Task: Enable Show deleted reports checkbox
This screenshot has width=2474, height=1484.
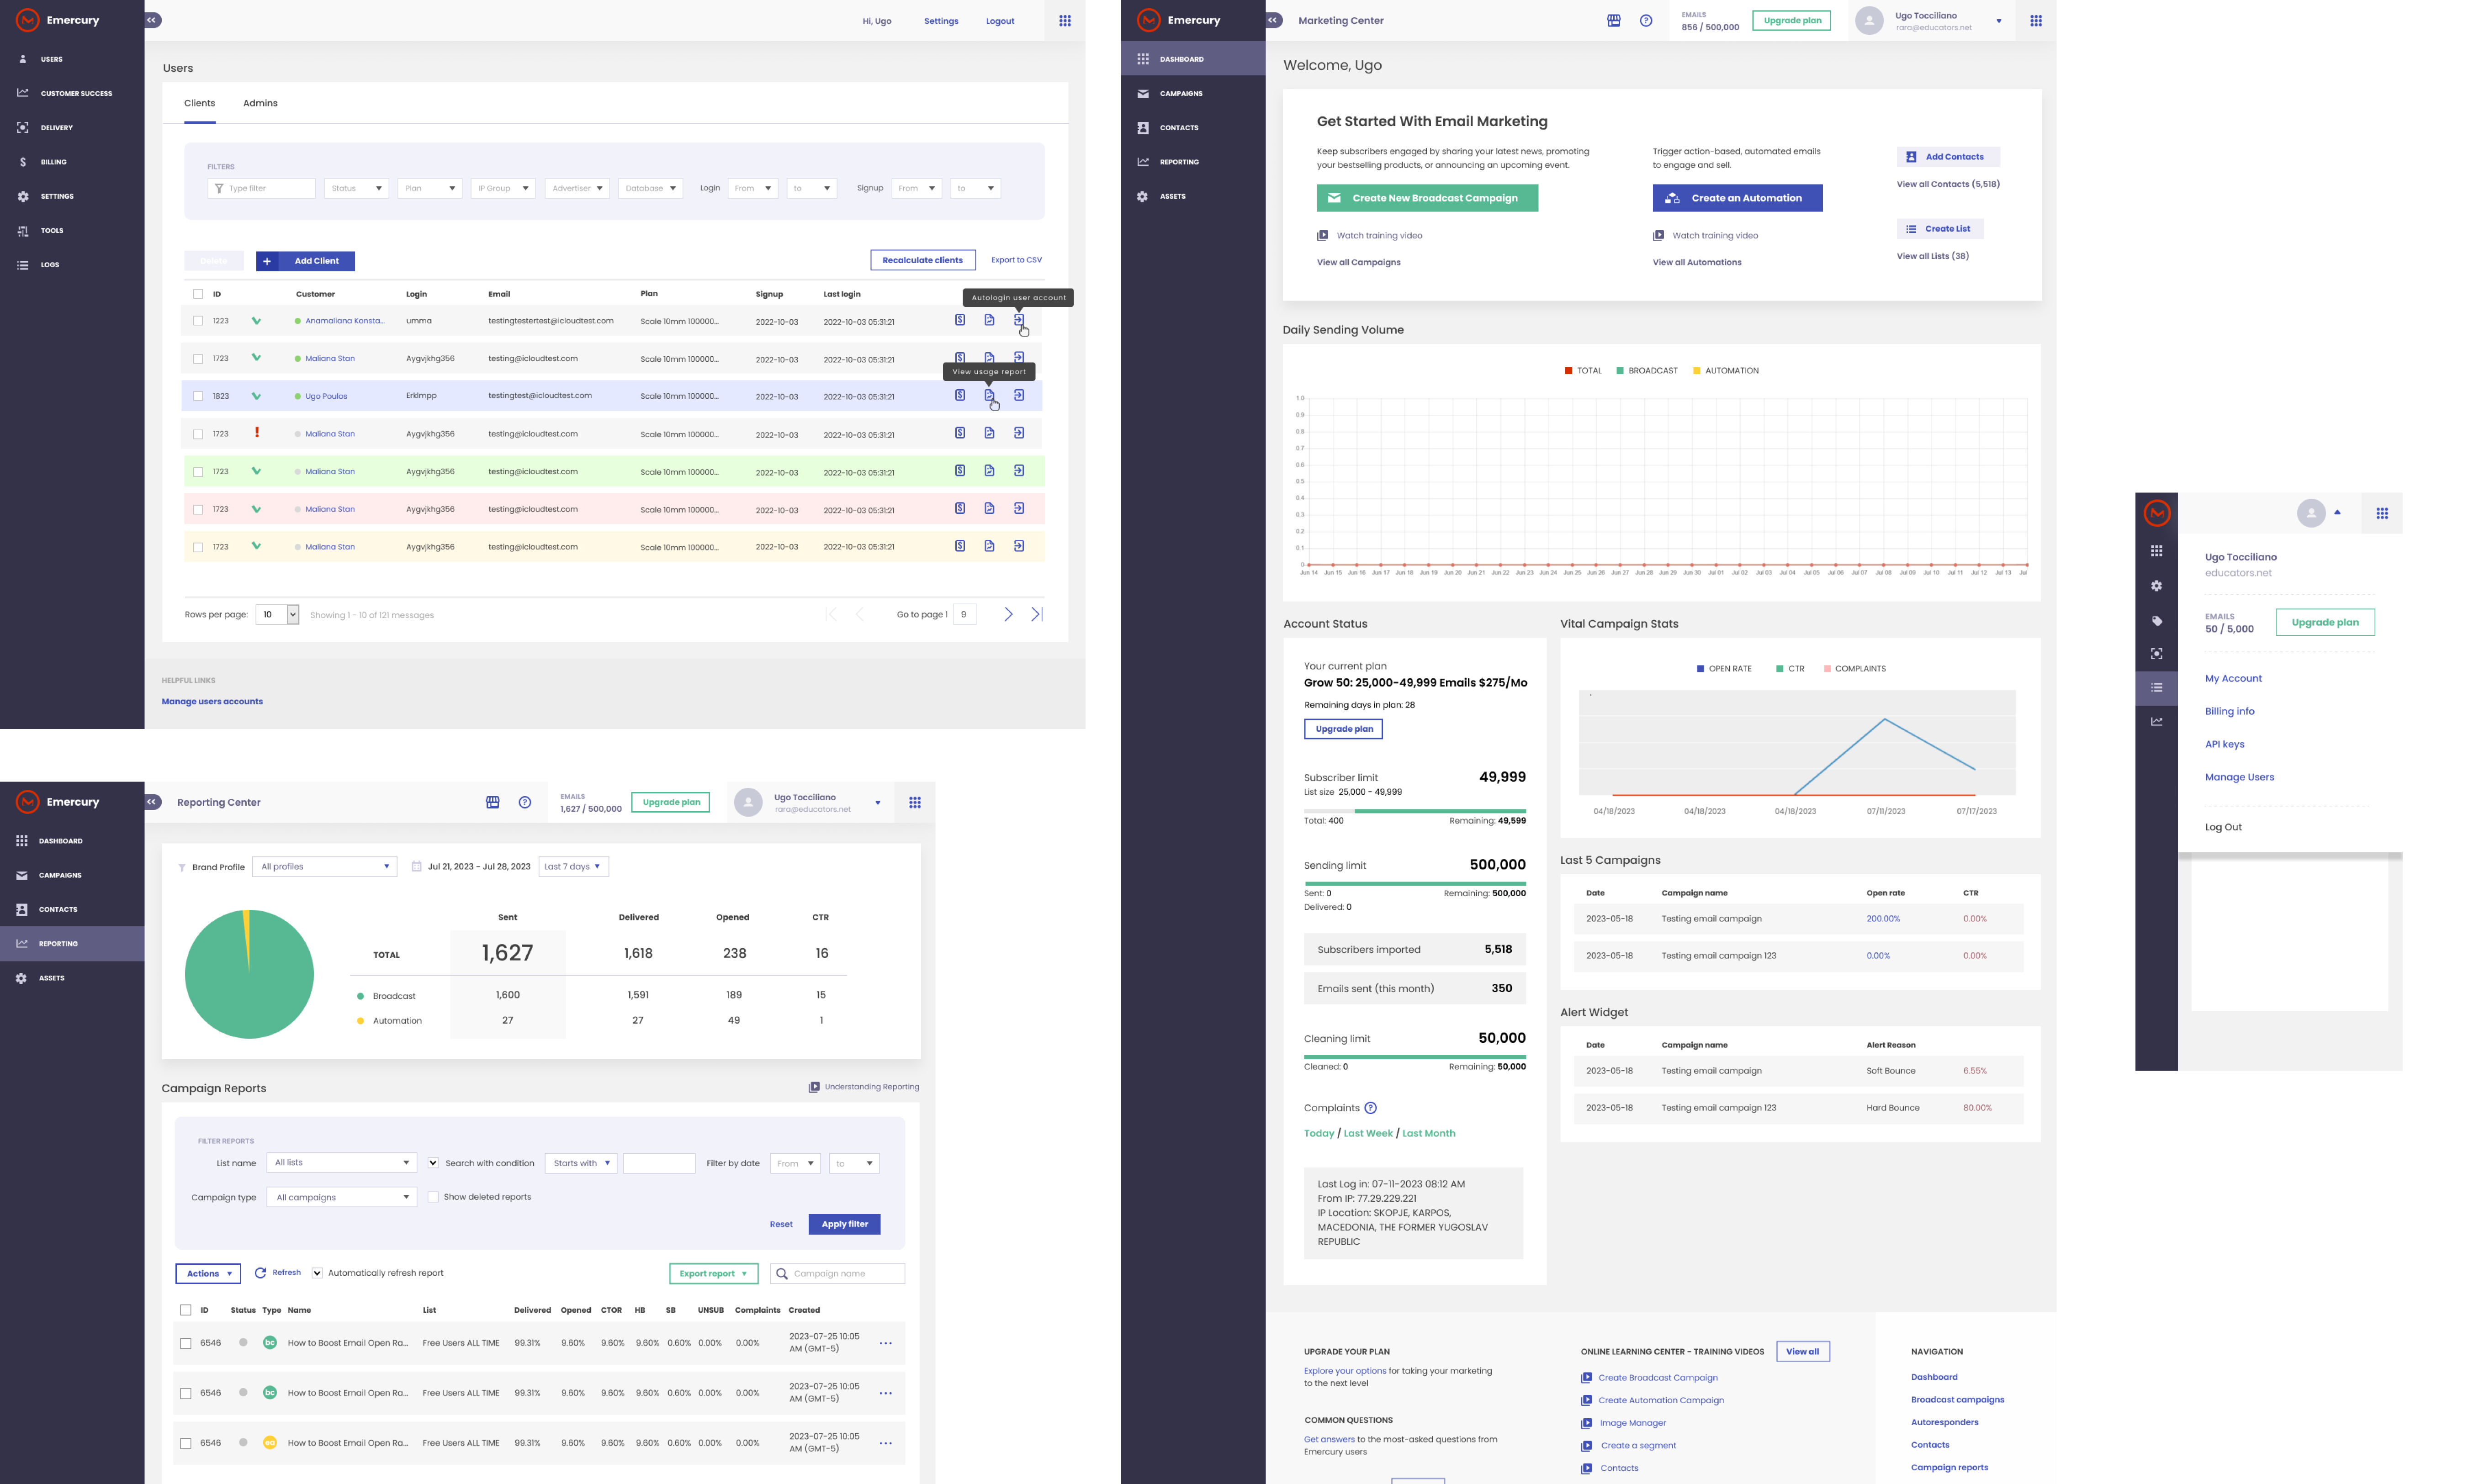Action: (x=433, y=1197)
